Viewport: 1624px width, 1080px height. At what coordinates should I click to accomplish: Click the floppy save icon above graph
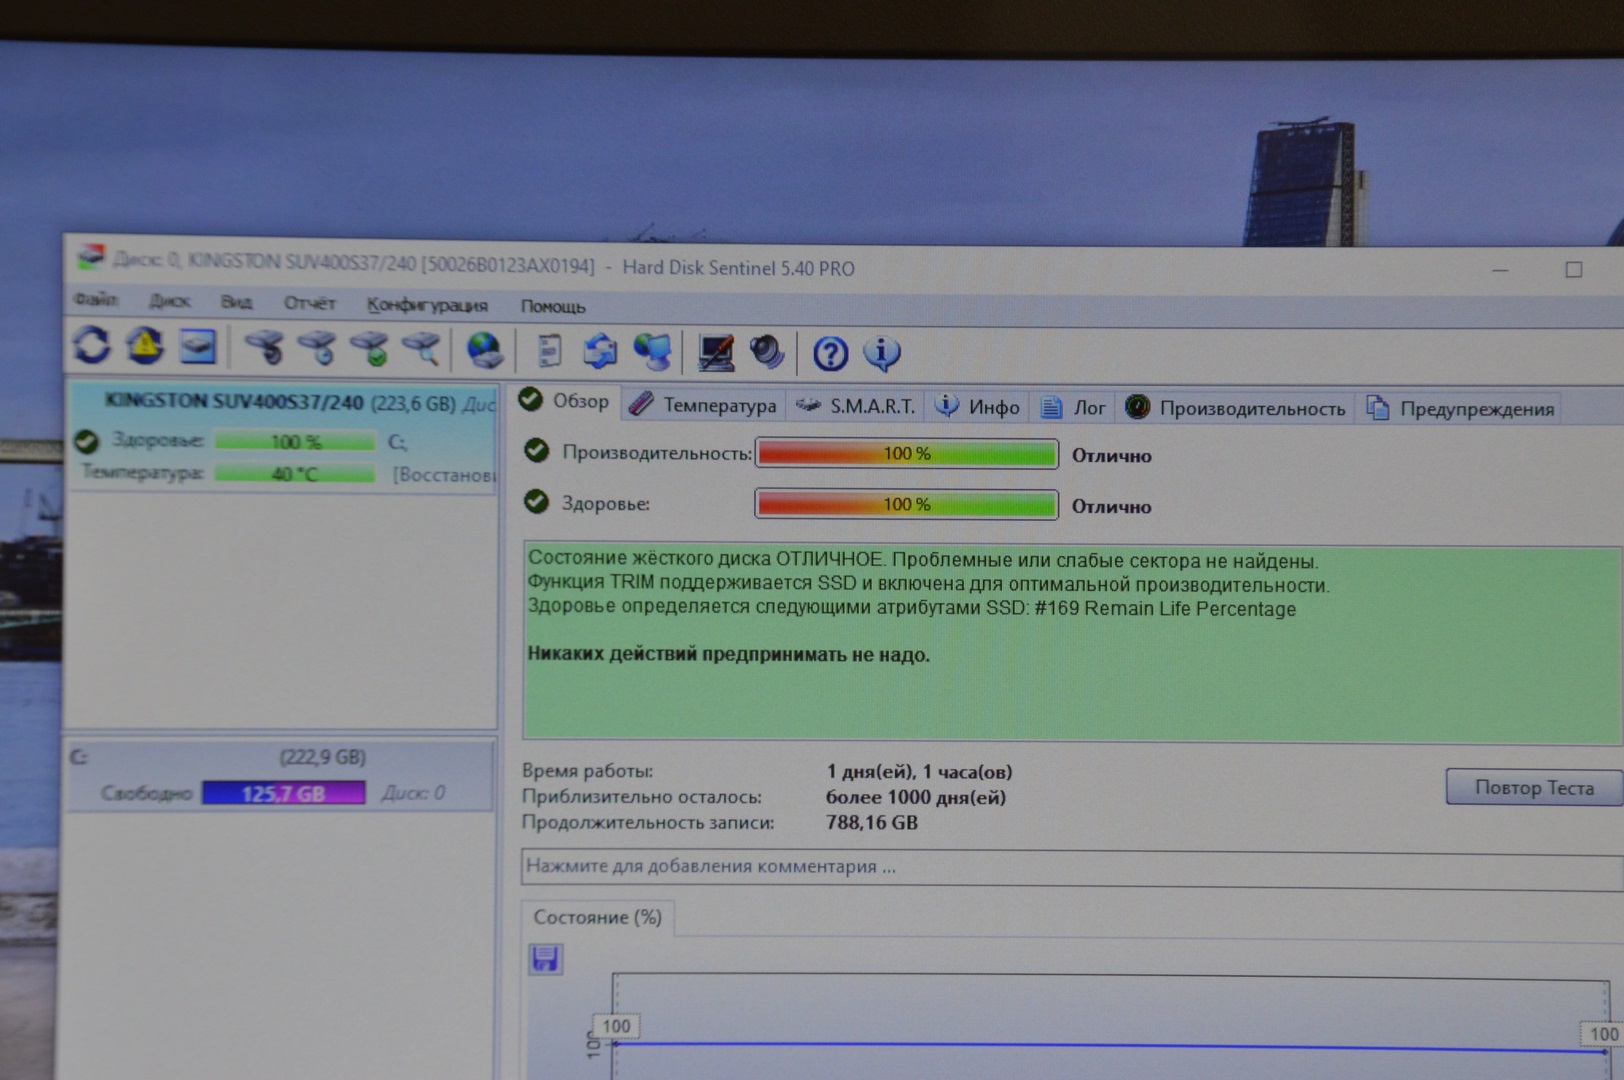pyautogui.click(x=545, y=959)
